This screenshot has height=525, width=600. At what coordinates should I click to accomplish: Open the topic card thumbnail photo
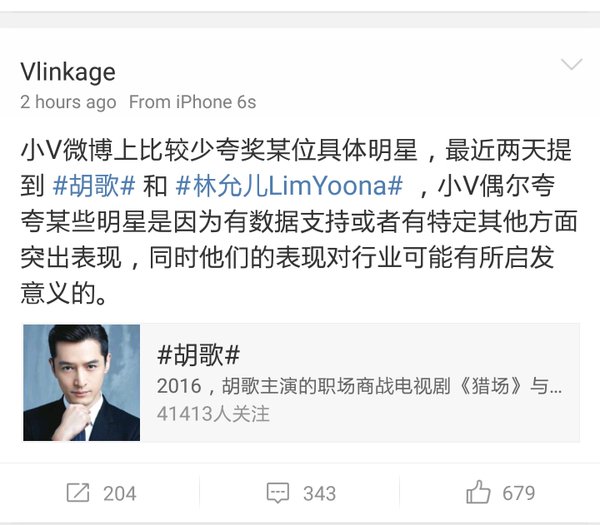82,383
